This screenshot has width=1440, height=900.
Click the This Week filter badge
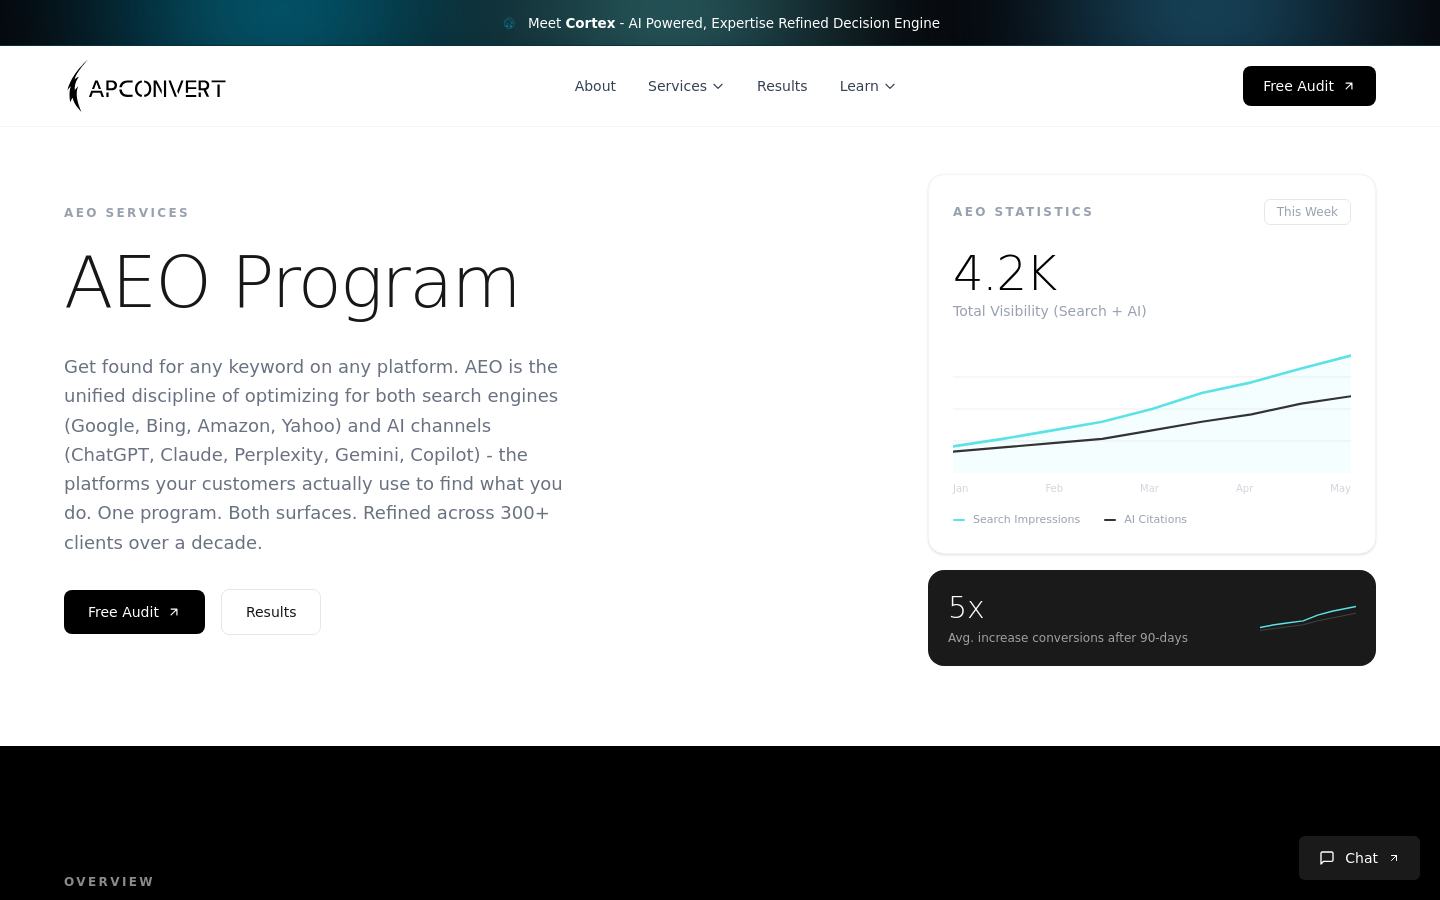pos(1307,212)
